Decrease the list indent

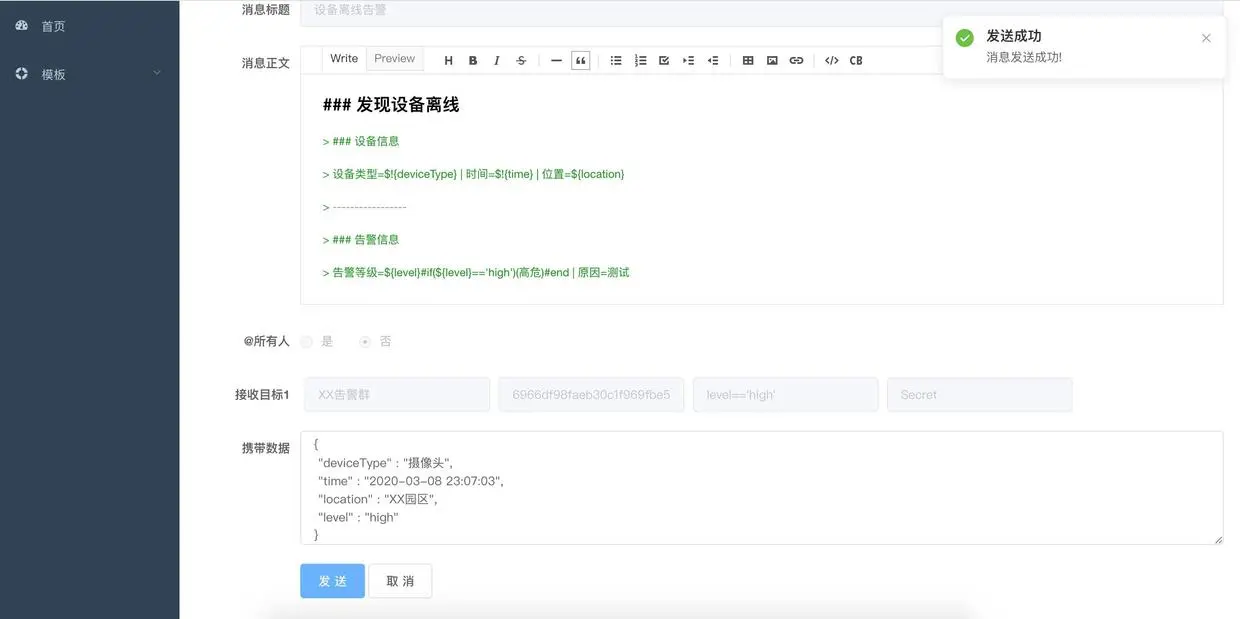713,61
